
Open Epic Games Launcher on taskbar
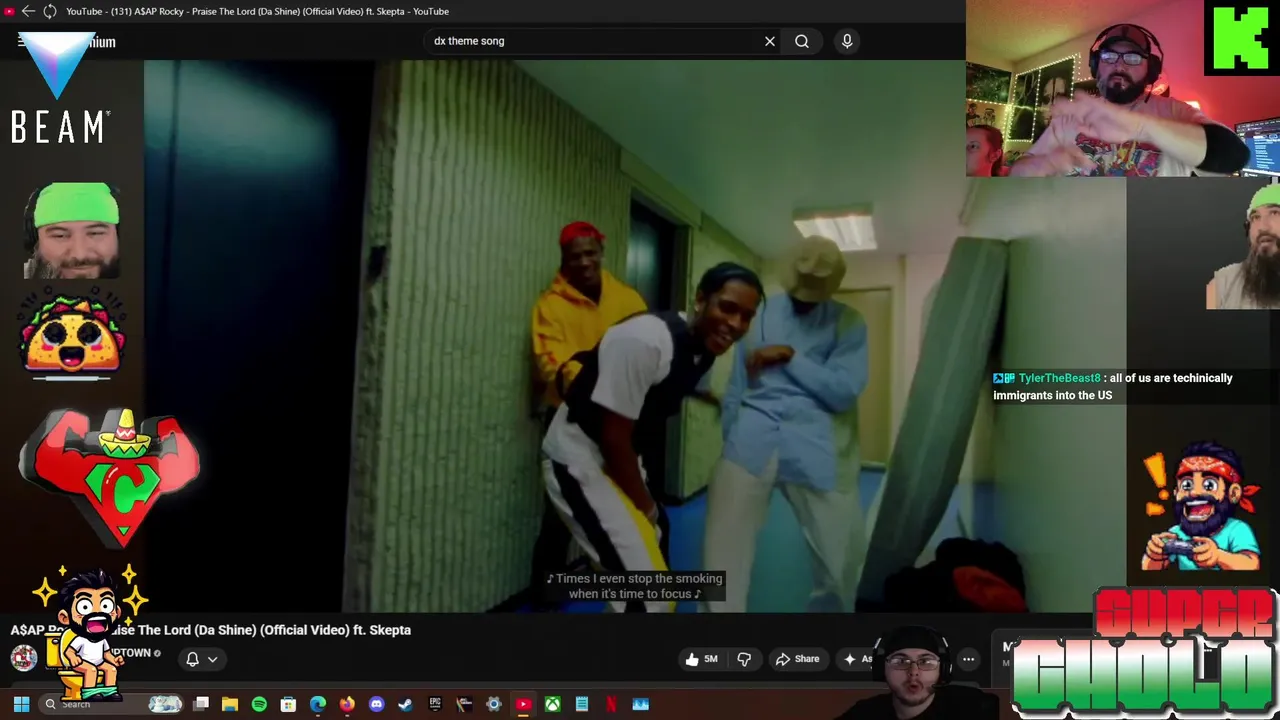tap(435, 704)
